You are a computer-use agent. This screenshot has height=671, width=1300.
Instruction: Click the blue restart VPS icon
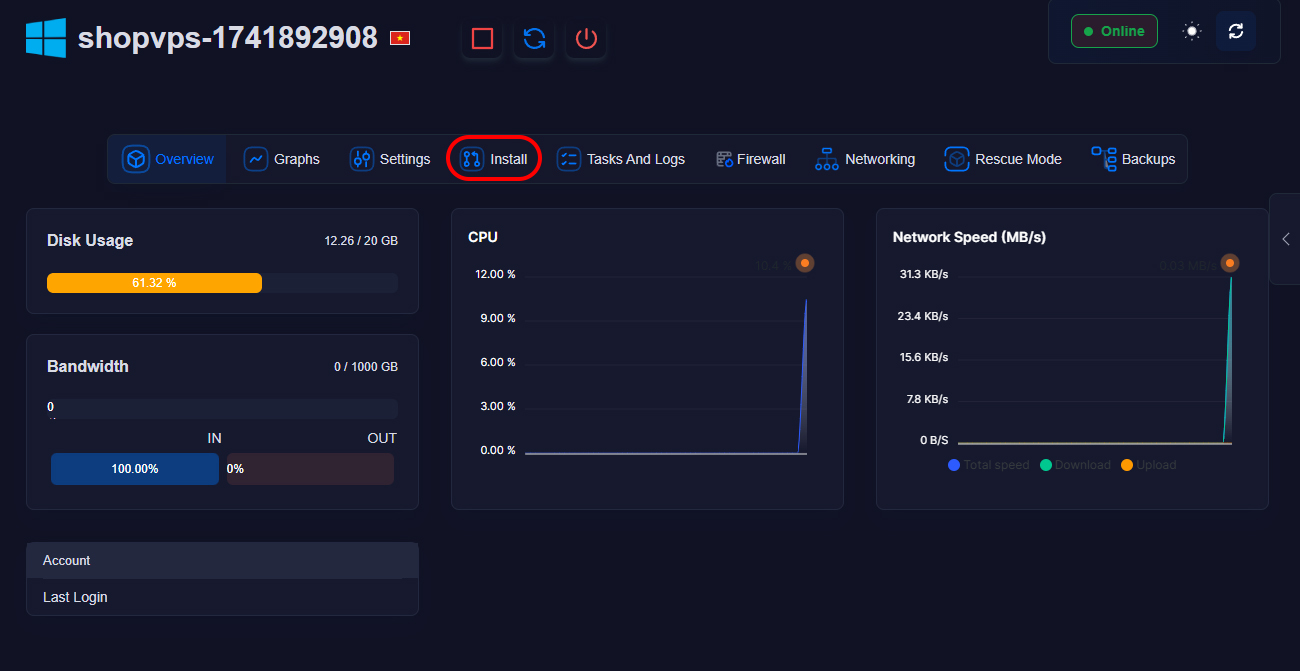click(x=535, y=39)
